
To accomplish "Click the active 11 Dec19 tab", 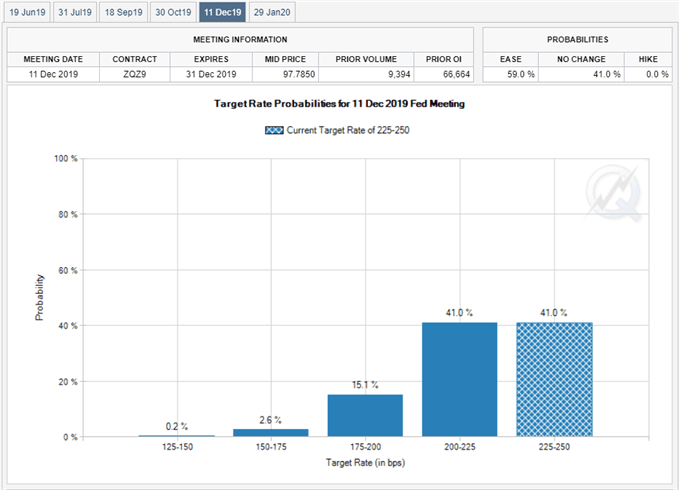I will [222, 12].
